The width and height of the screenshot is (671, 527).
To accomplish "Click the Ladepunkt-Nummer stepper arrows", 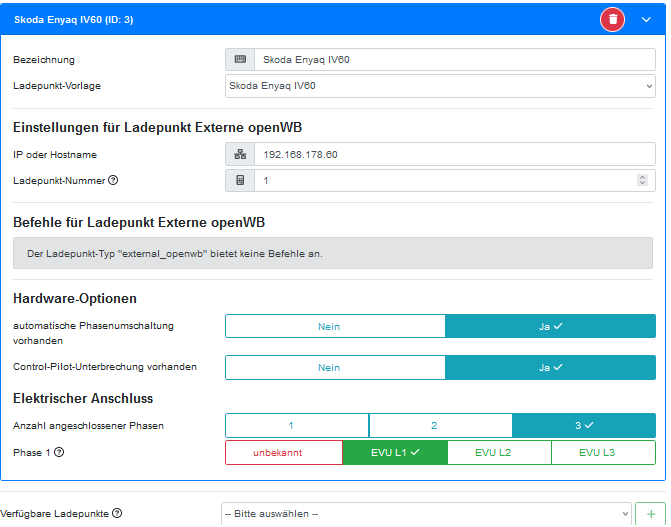I will 642,181.
